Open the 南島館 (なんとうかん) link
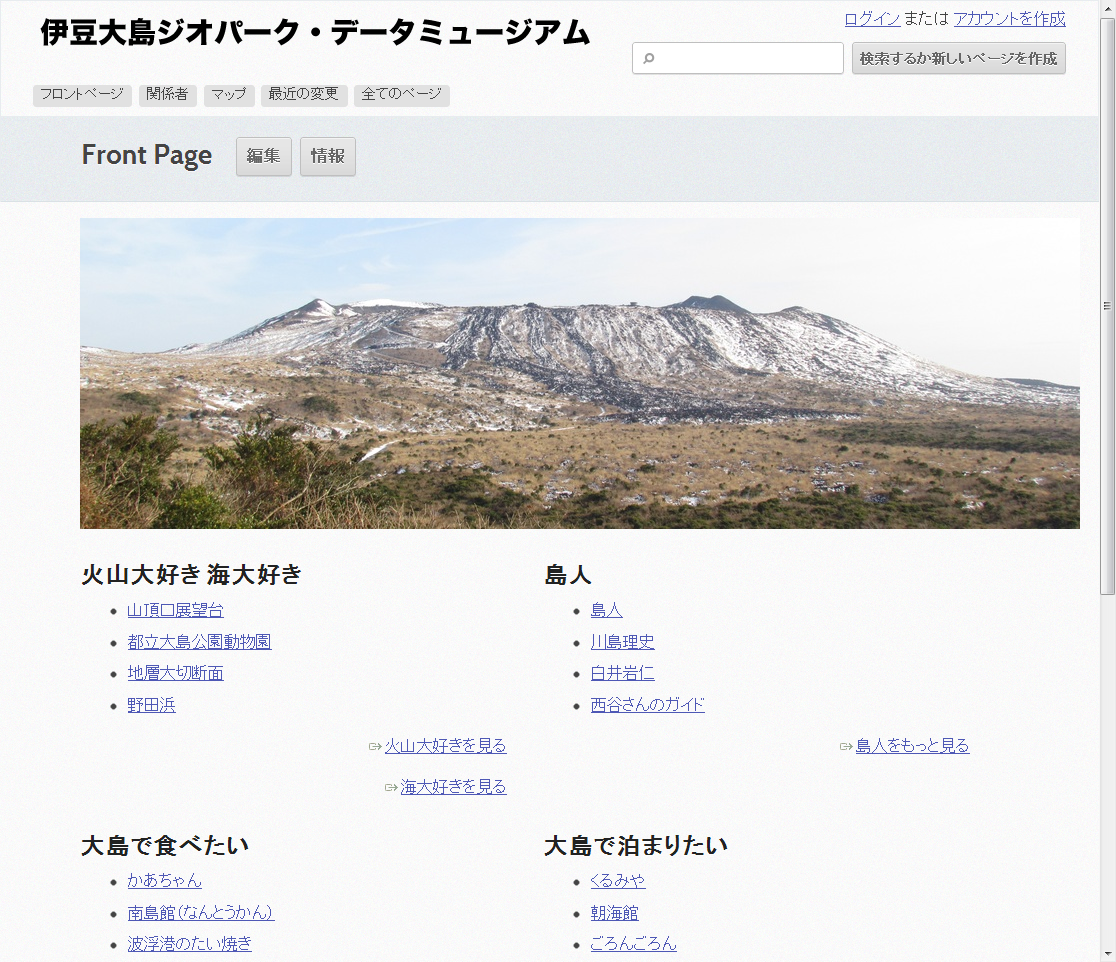 tap(201, 913)
